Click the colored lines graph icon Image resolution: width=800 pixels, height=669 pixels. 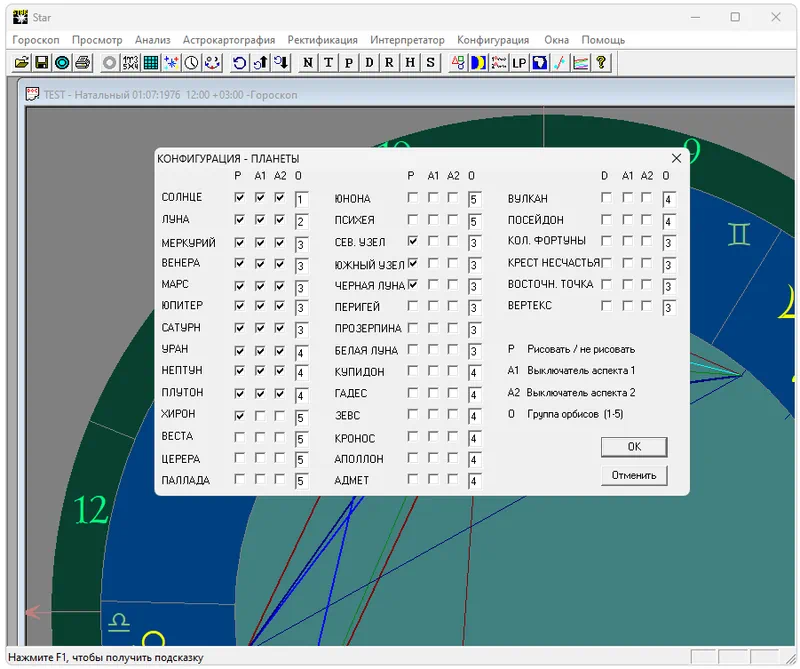pos(580,63)
